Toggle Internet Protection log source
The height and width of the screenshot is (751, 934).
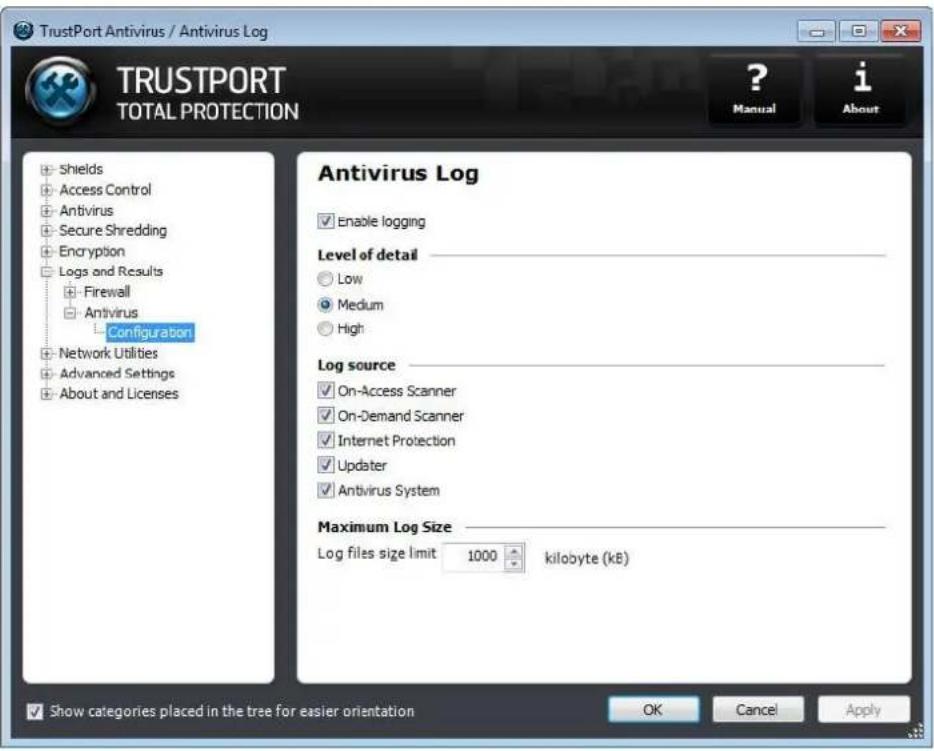325,440
